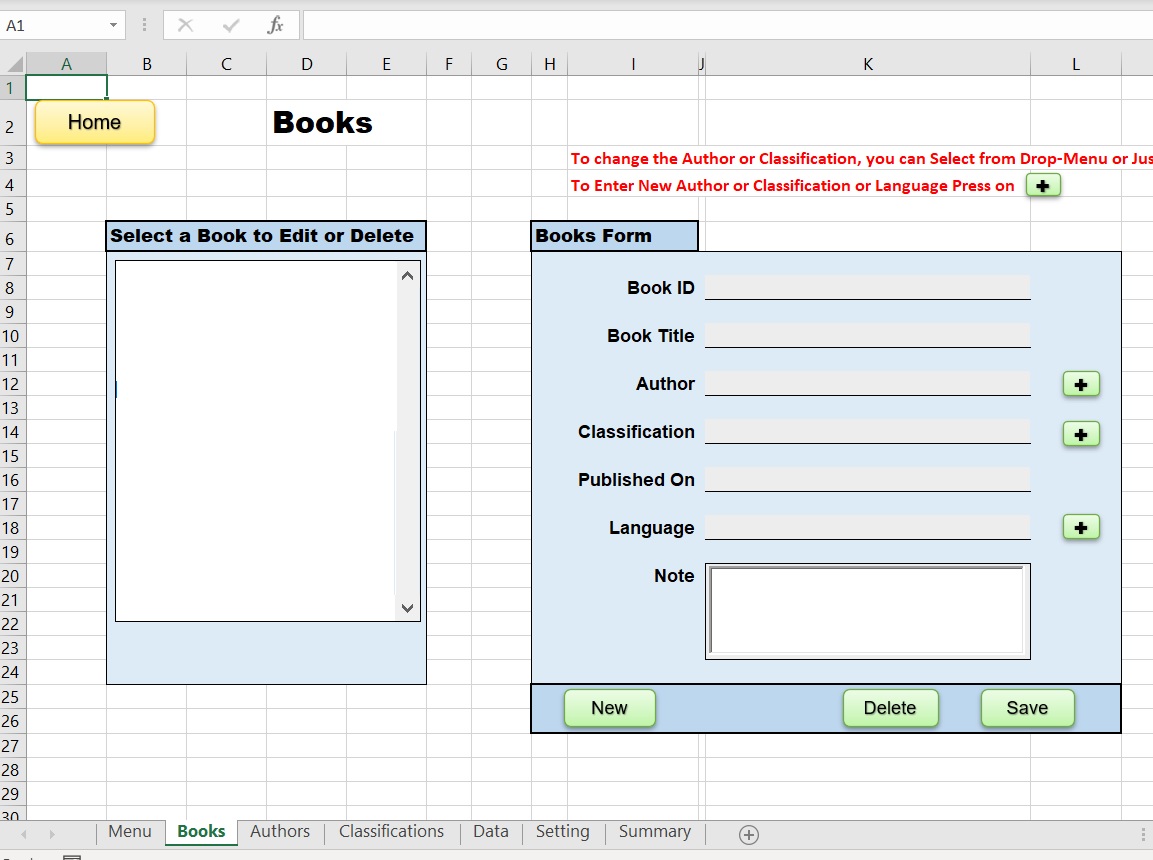This screenshot has height=860, width=1153.
Task: Click inside the Note text box
Action: [x=867, y=610]
